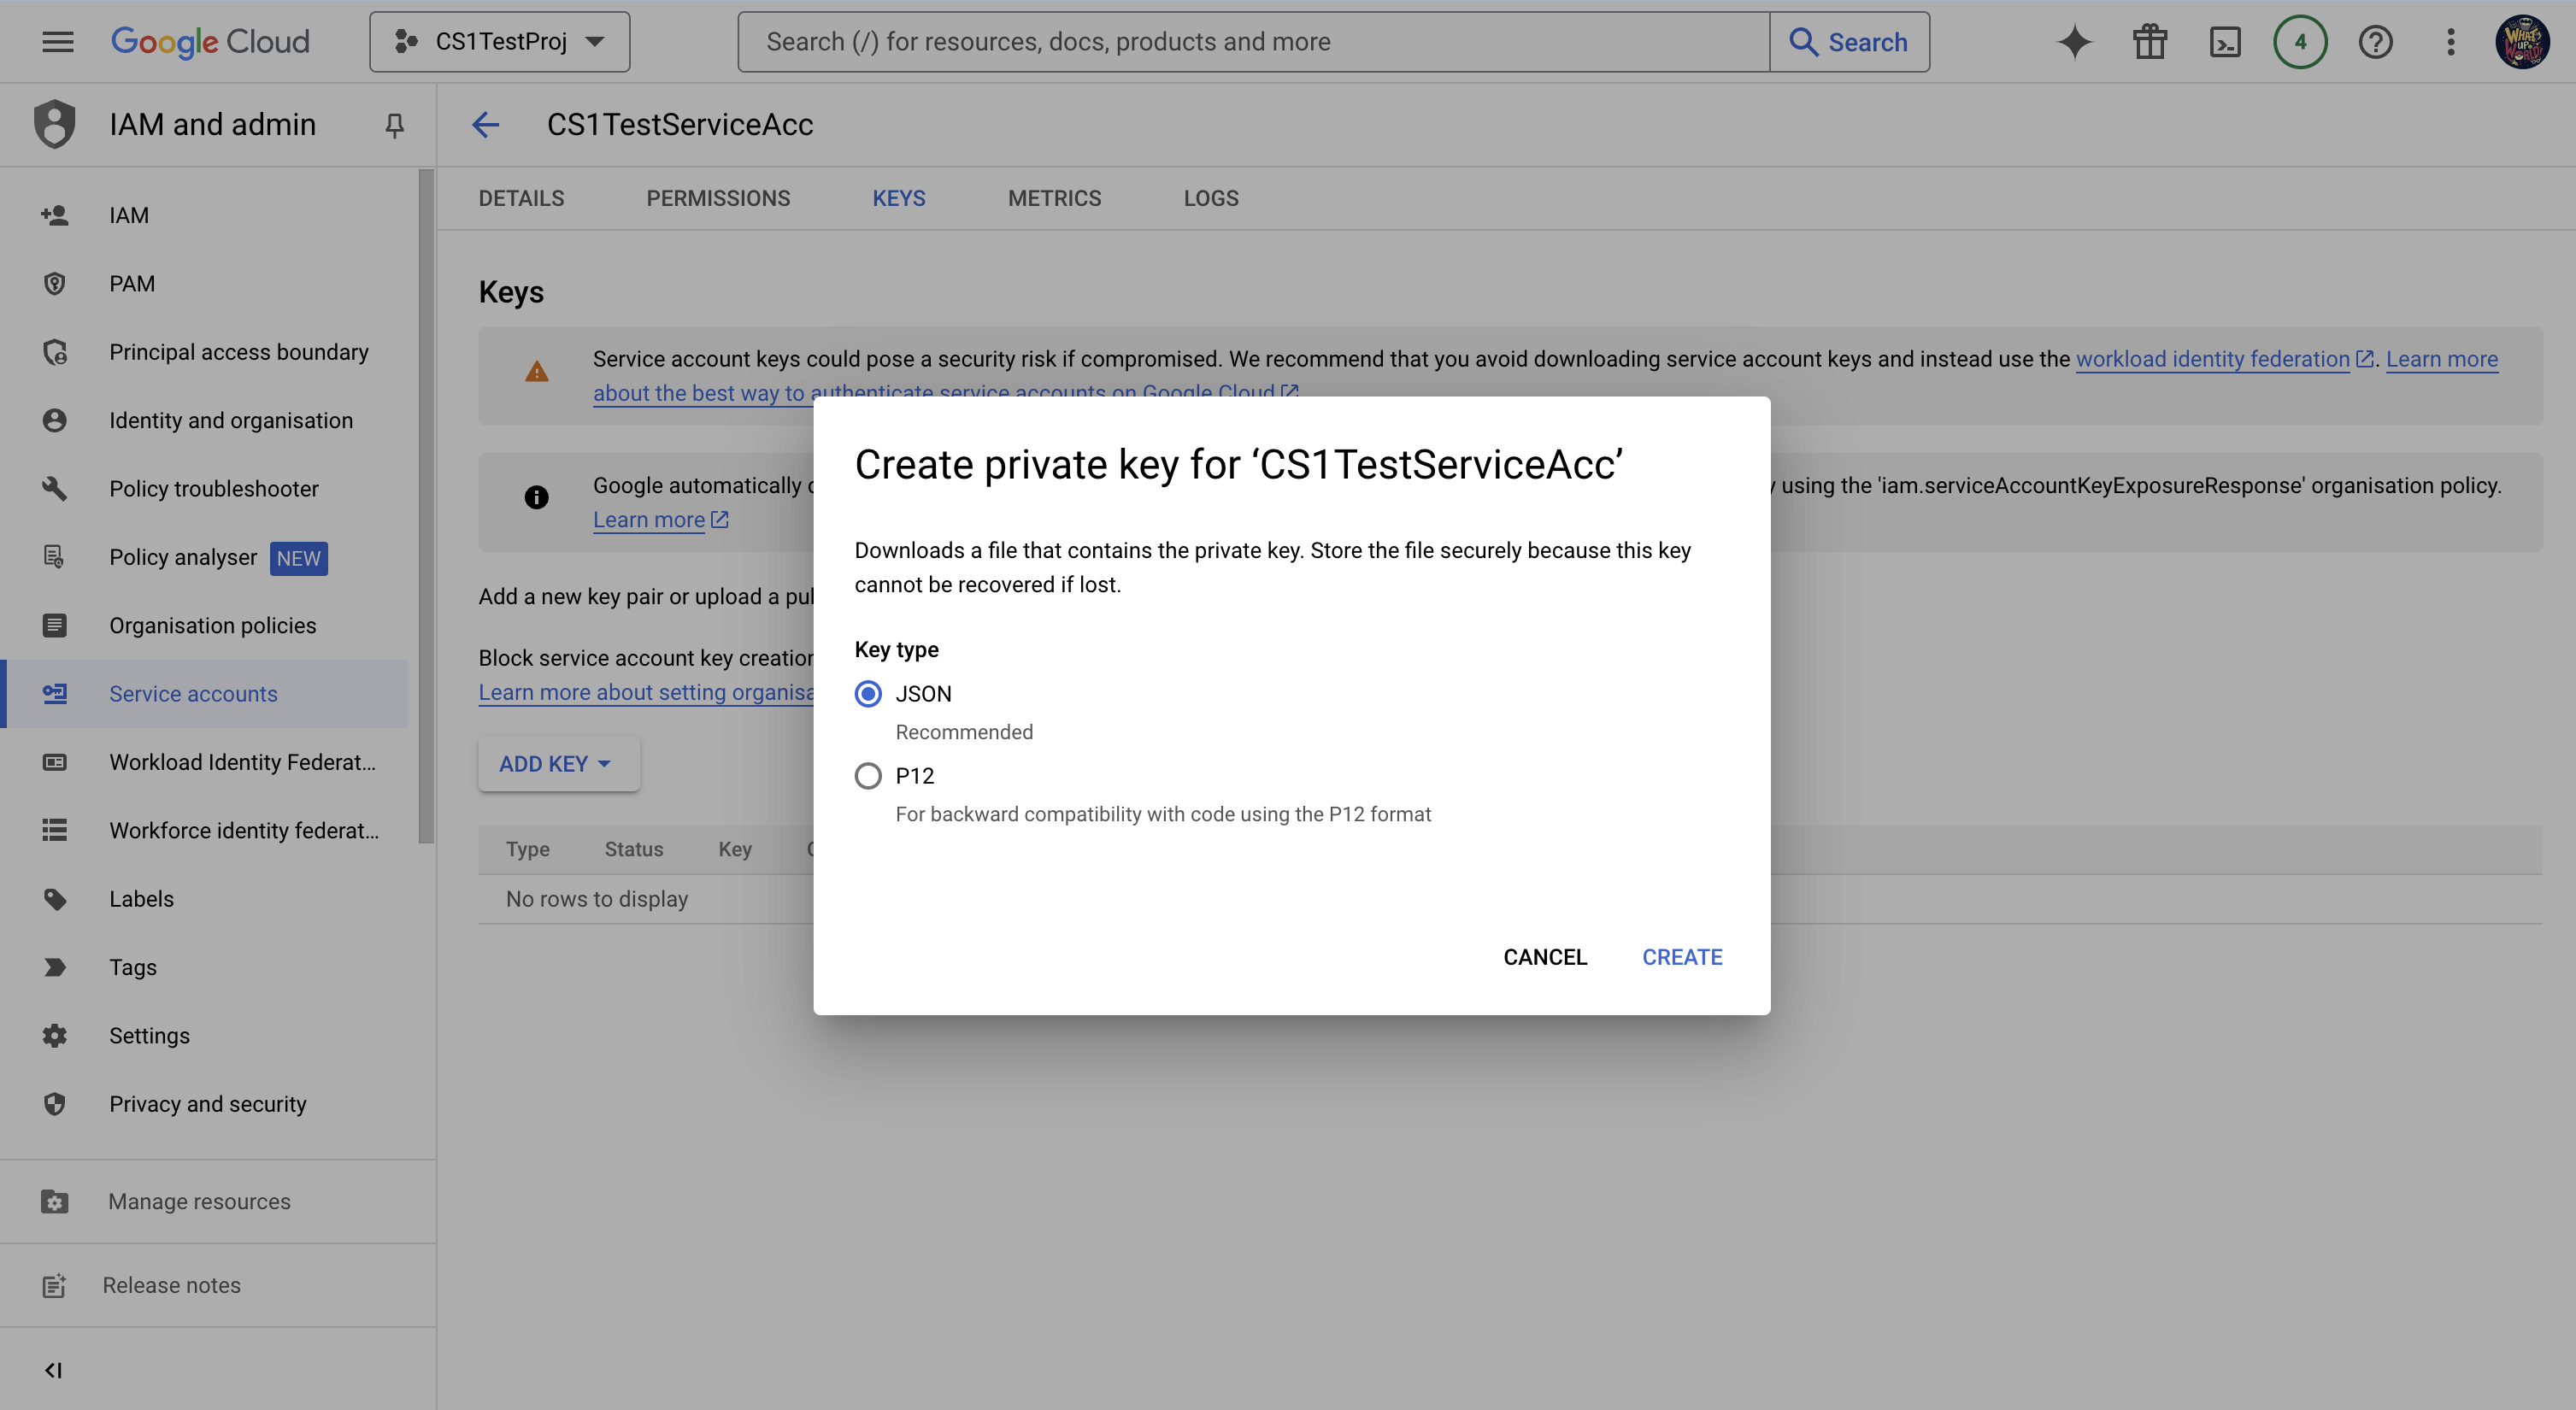Switch to the METRICS tab

pyautogui.click(x=1054, y=198)
